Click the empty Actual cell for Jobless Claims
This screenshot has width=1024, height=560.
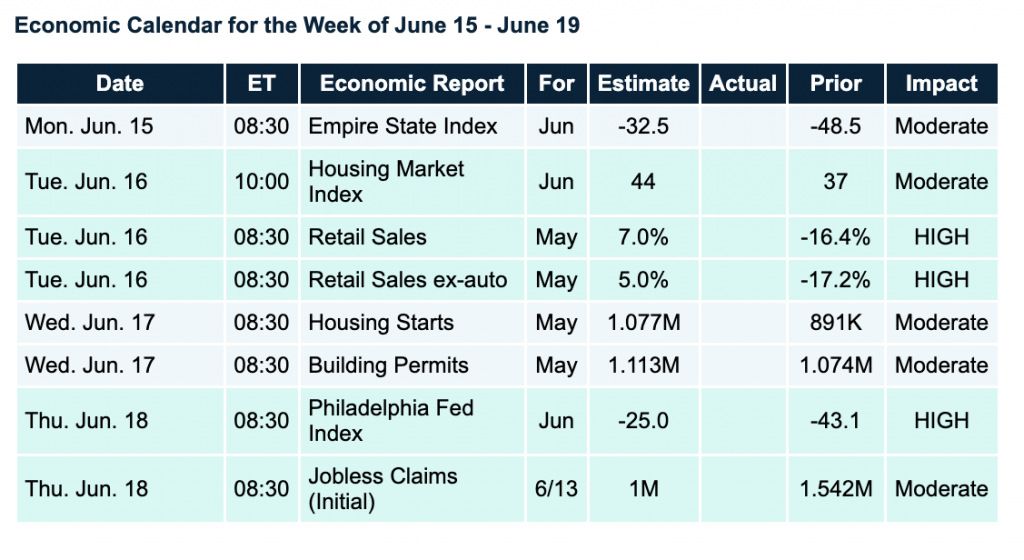[x=743, y=488]
